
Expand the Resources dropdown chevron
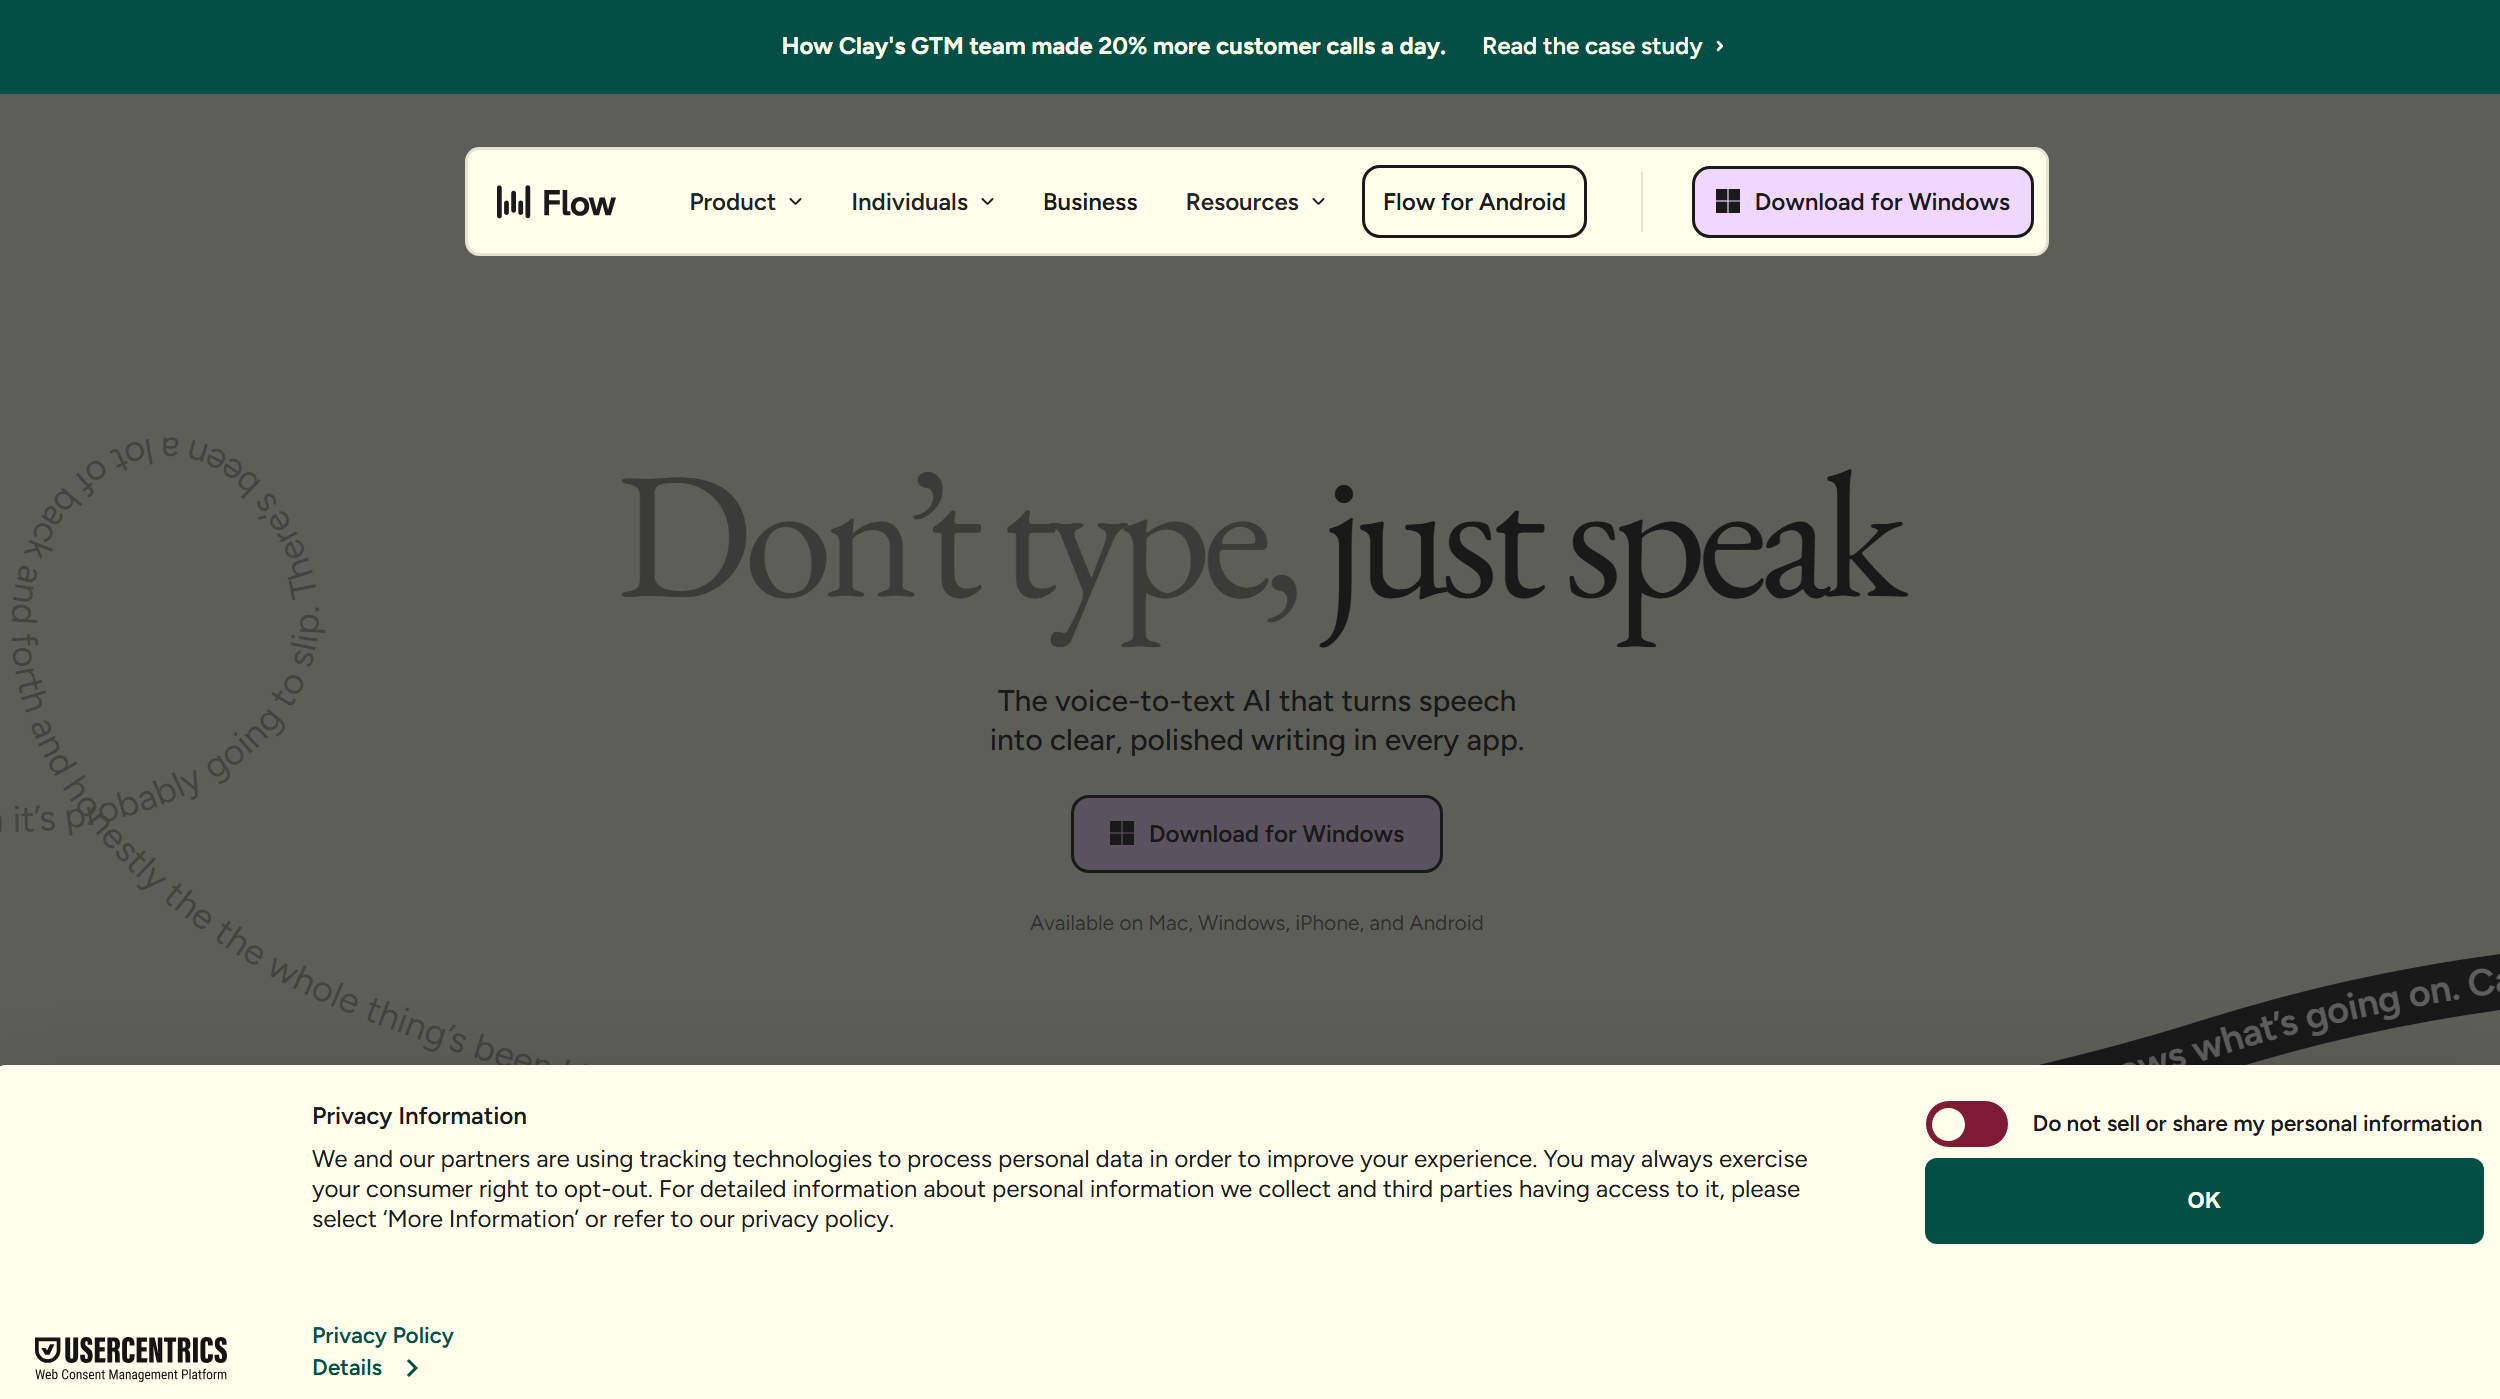coord(1319,202)
